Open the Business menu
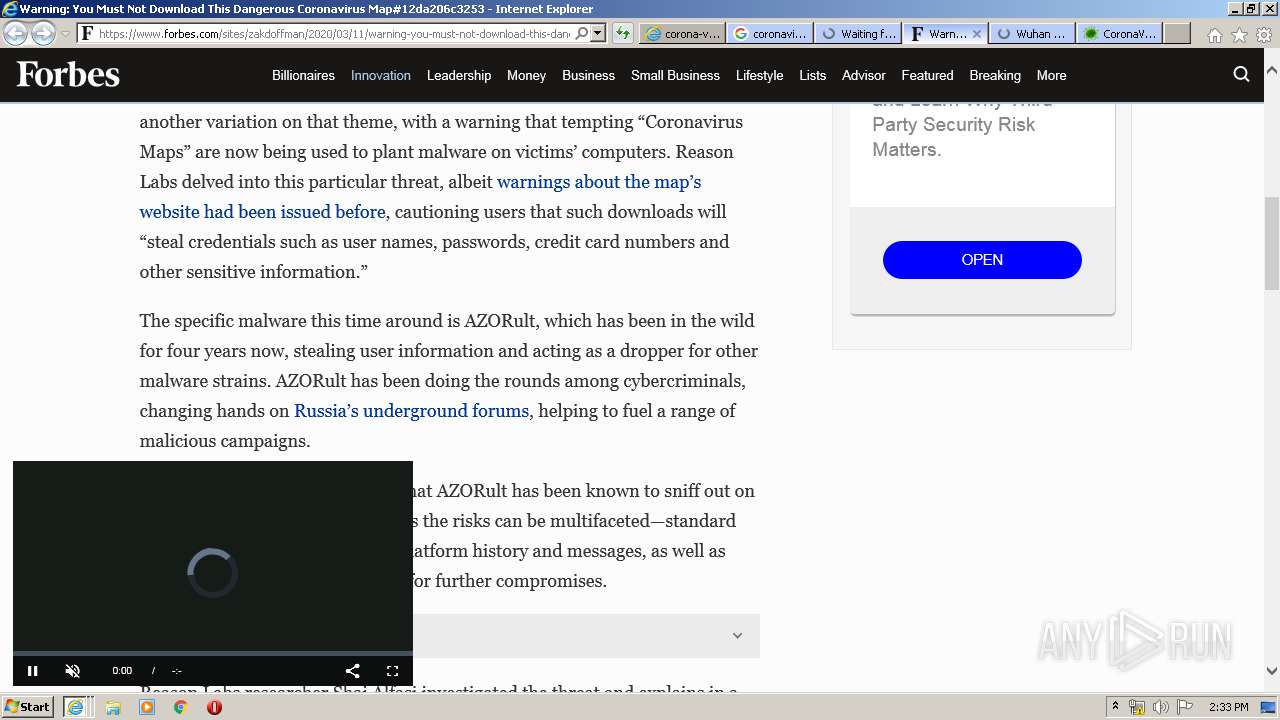Viewport: 1280px width, 720px height. click(x=588, y=75)
